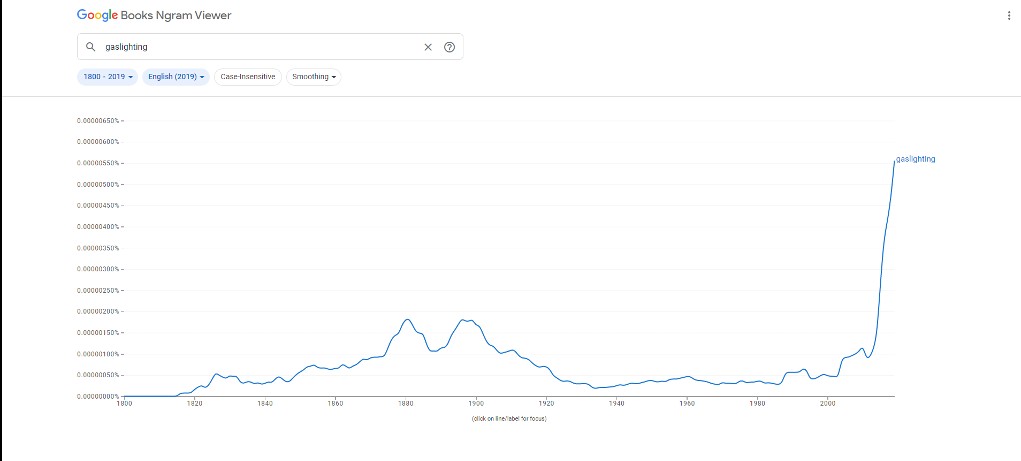Open the 1800 - 2019 date range dropdown
Image resolution: width=1021 pixels, height=461 pixels.
[x=108, y=77]
